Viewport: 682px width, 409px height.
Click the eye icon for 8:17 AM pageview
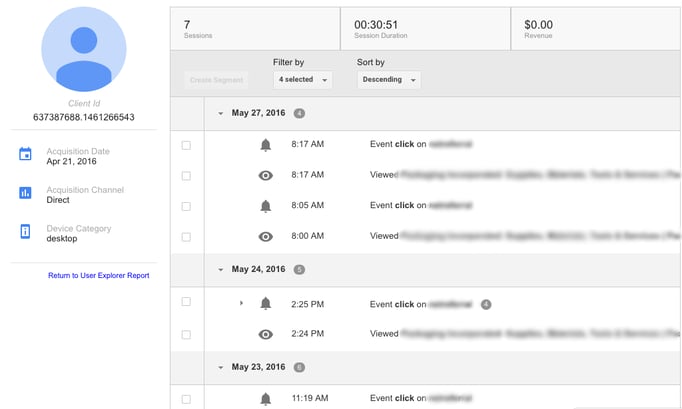click(265, 175)
